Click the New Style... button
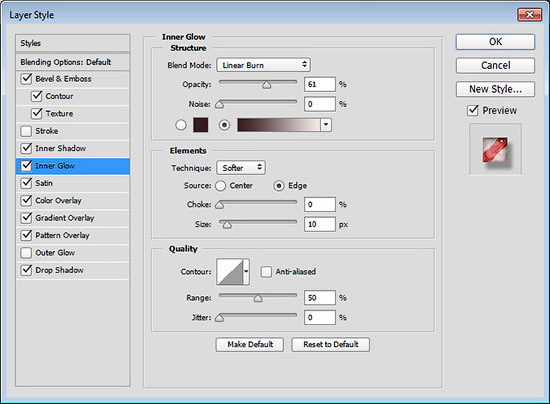 495,89
